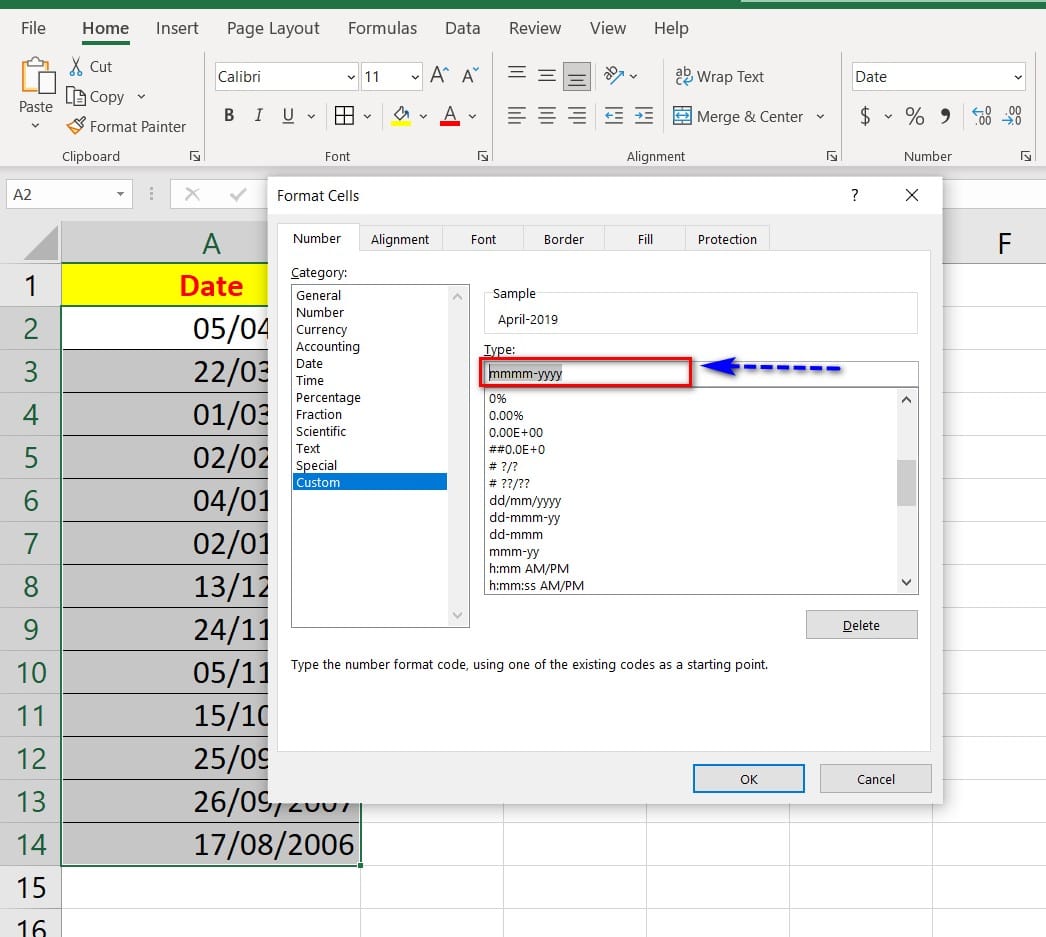1046x937 pixels.
Task: Toggle Underline formatting
Action: [288, 116]
